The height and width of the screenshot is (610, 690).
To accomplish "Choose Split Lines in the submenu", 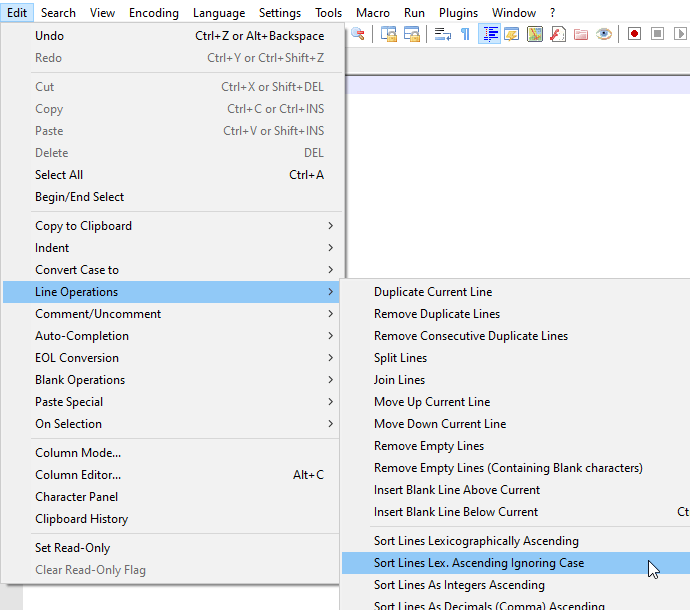I will pyautogui.click(x=516, y=358).
